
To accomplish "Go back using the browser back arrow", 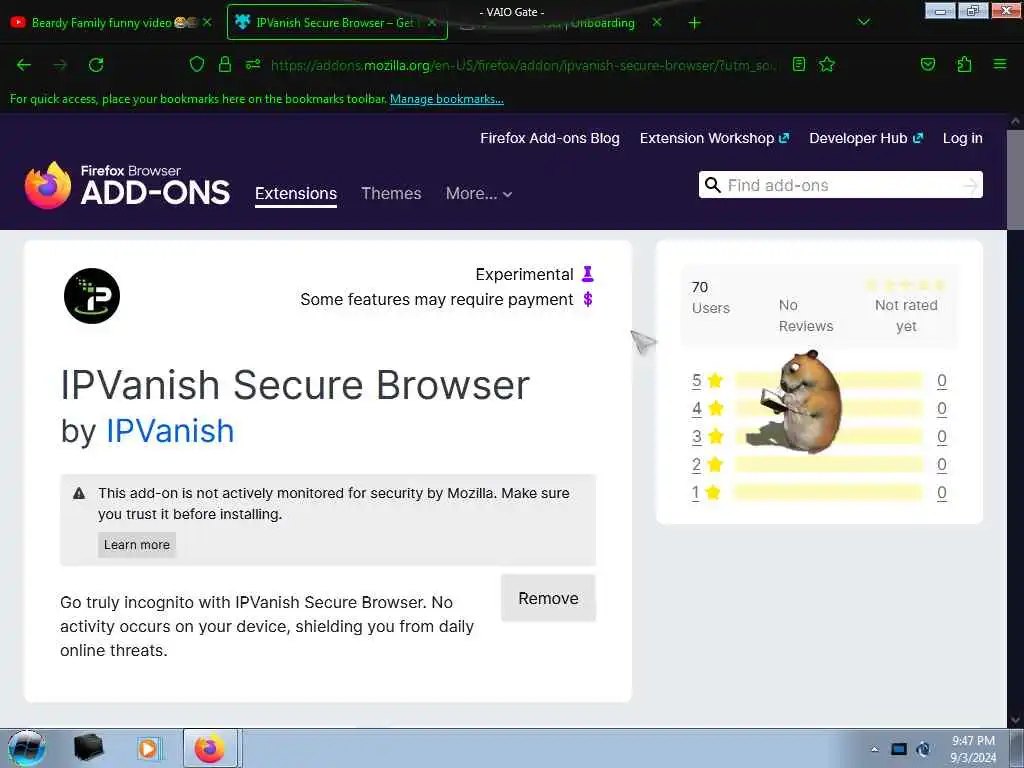I will pyautogui.click(x=24, y=65).
